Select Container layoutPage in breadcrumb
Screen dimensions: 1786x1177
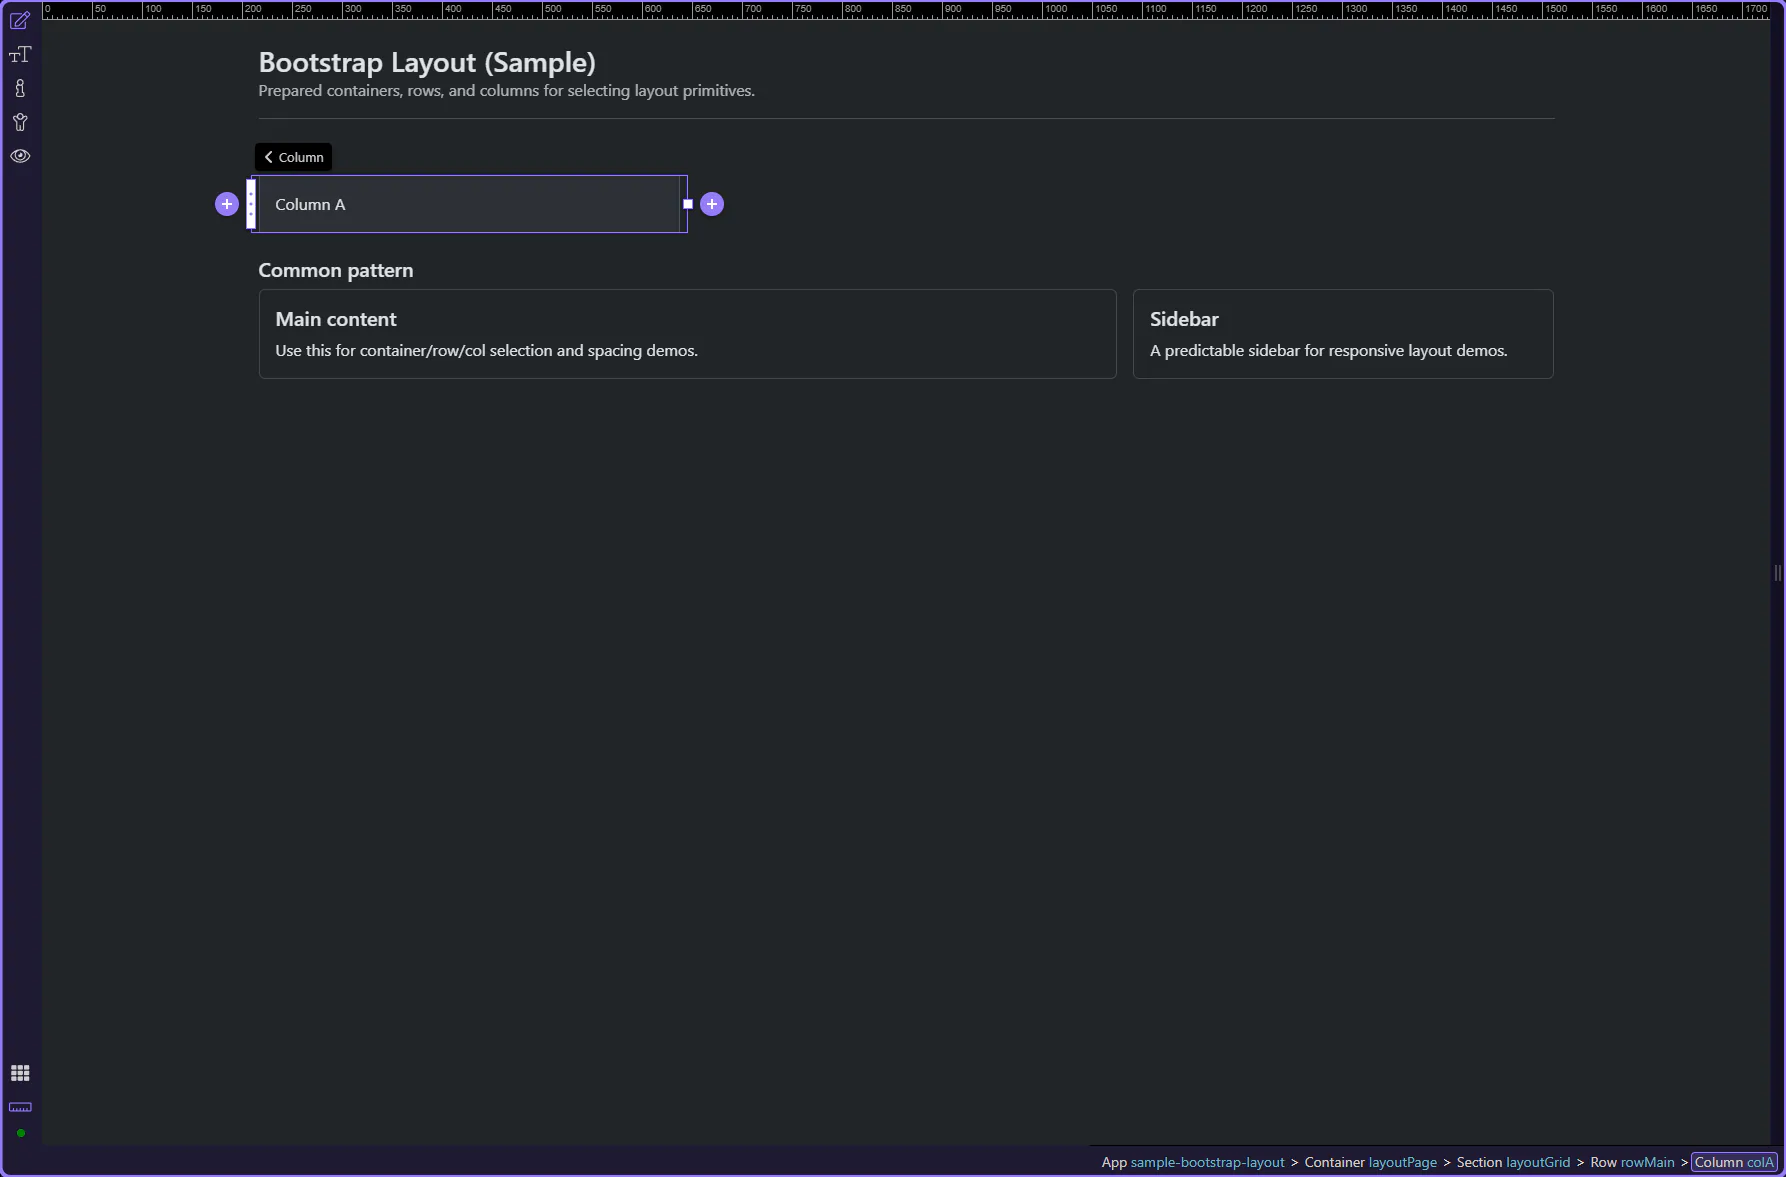[x=1370, y=1162]
